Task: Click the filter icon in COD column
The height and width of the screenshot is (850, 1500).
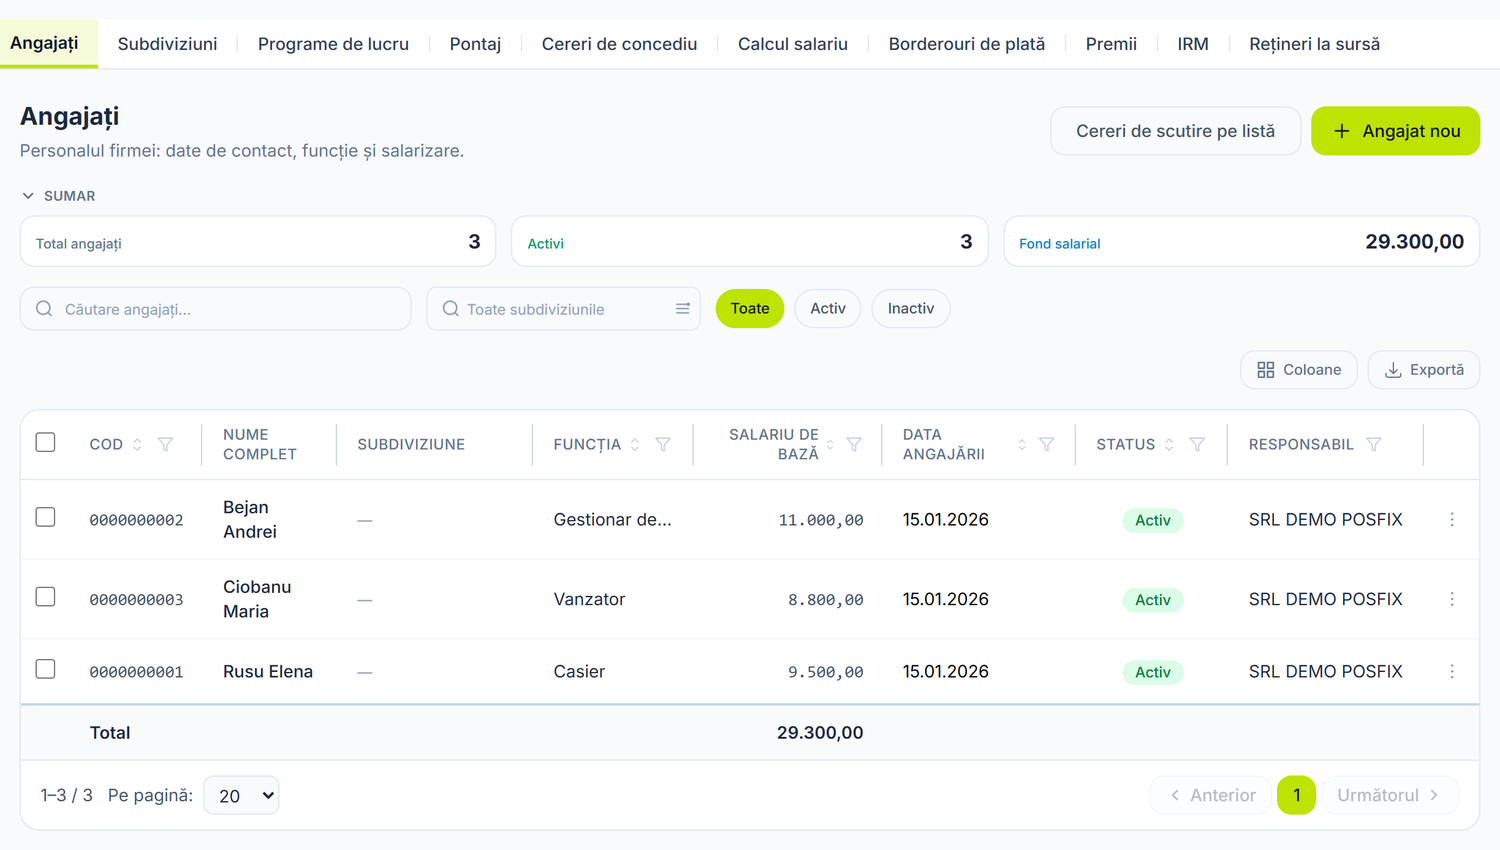Action: click(x=166, y=444)
